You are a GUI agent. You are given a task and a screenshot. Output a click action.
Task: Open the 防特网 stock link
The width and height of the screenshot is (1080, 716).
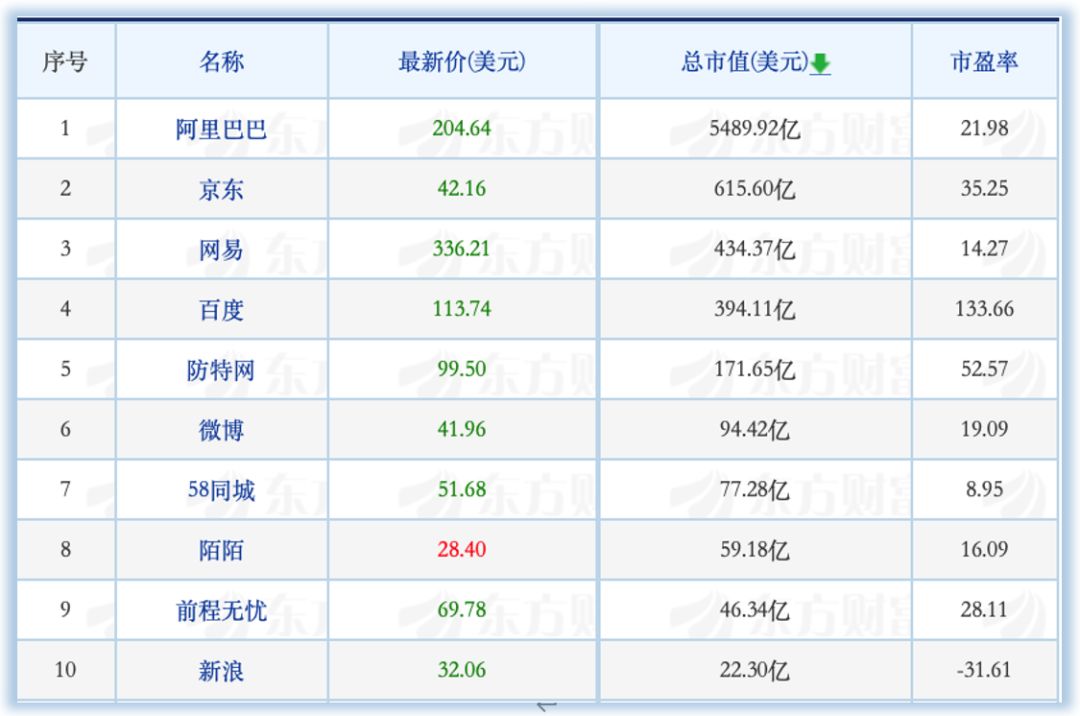tap(221, 370)
